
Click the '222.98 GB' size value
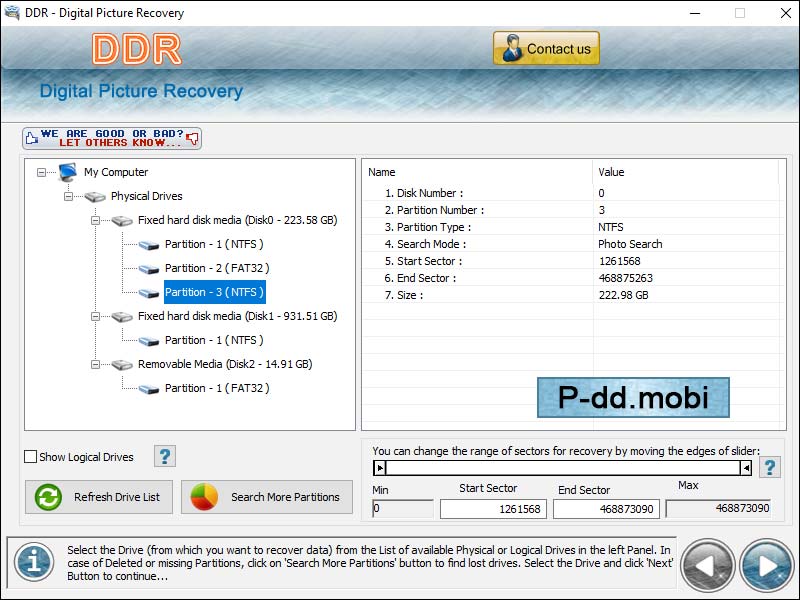pyautogui.click(x=623, y=295)
